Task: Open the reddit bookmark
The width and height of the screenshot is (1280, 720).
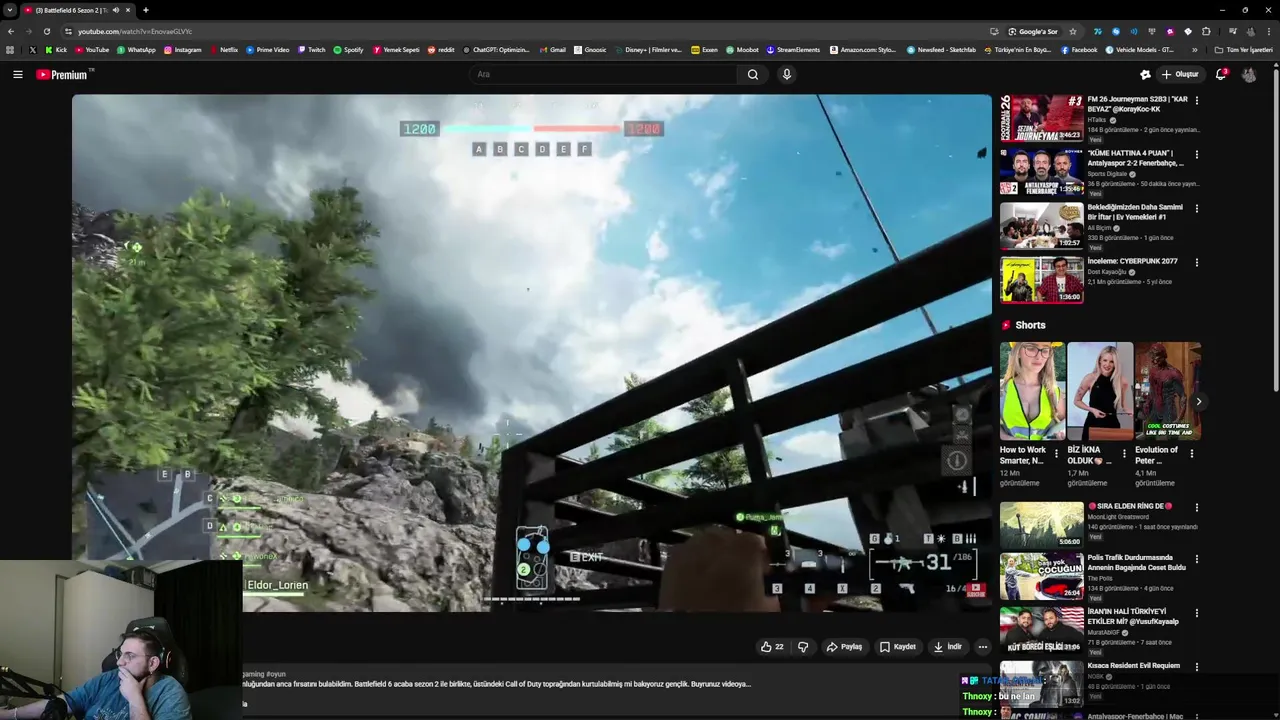Action: click(441, 49)
